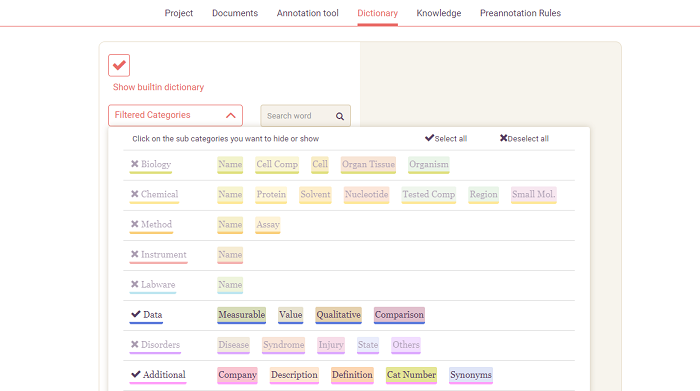The image size is (700, 391).
Task: Click the magnifier search icon
Action: 340,116
